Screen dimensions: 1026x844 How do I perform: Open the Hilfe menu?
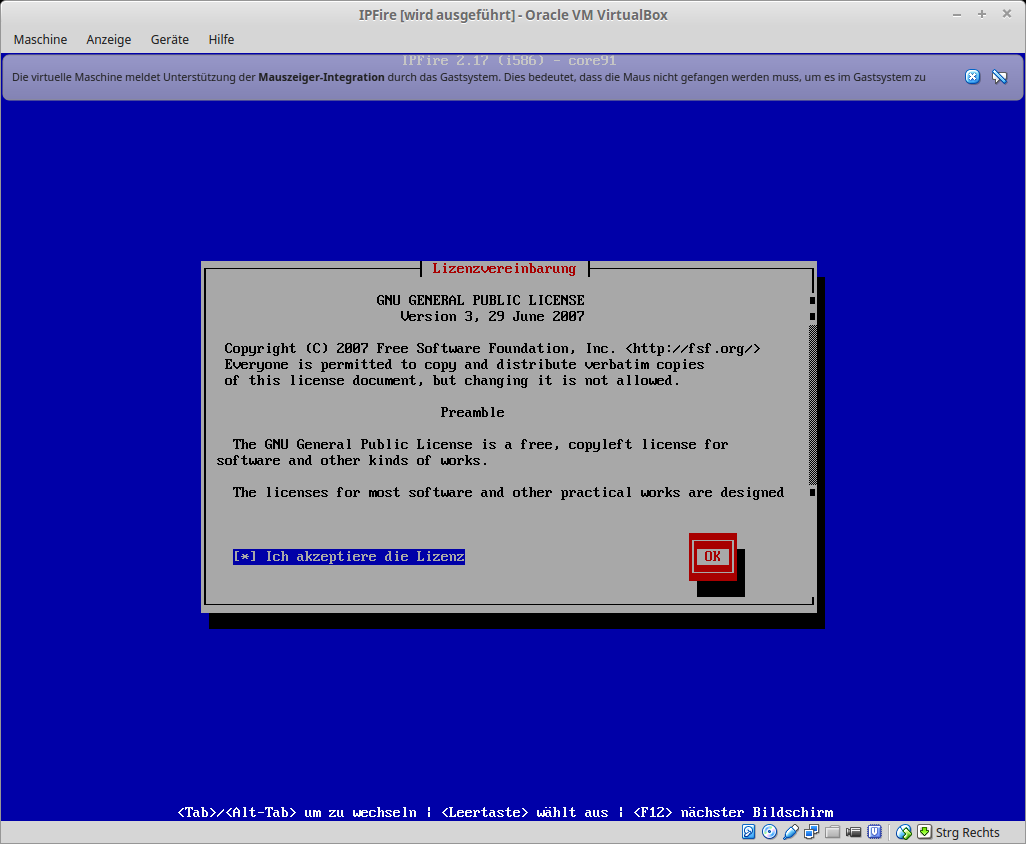pos(221,39)
